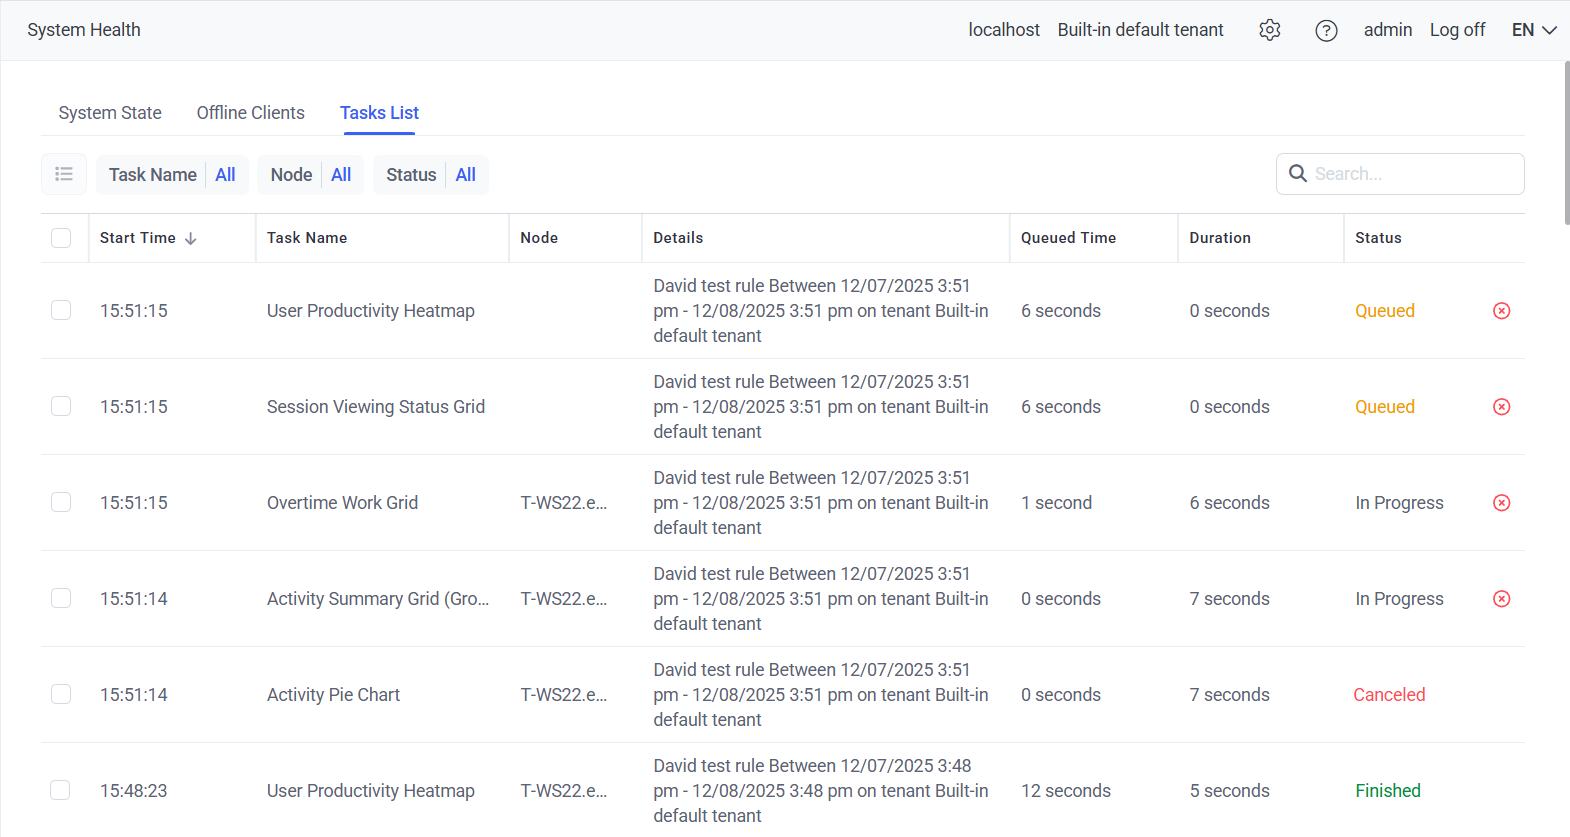
Task: Click the admin user link
Action: (1387, 30)
